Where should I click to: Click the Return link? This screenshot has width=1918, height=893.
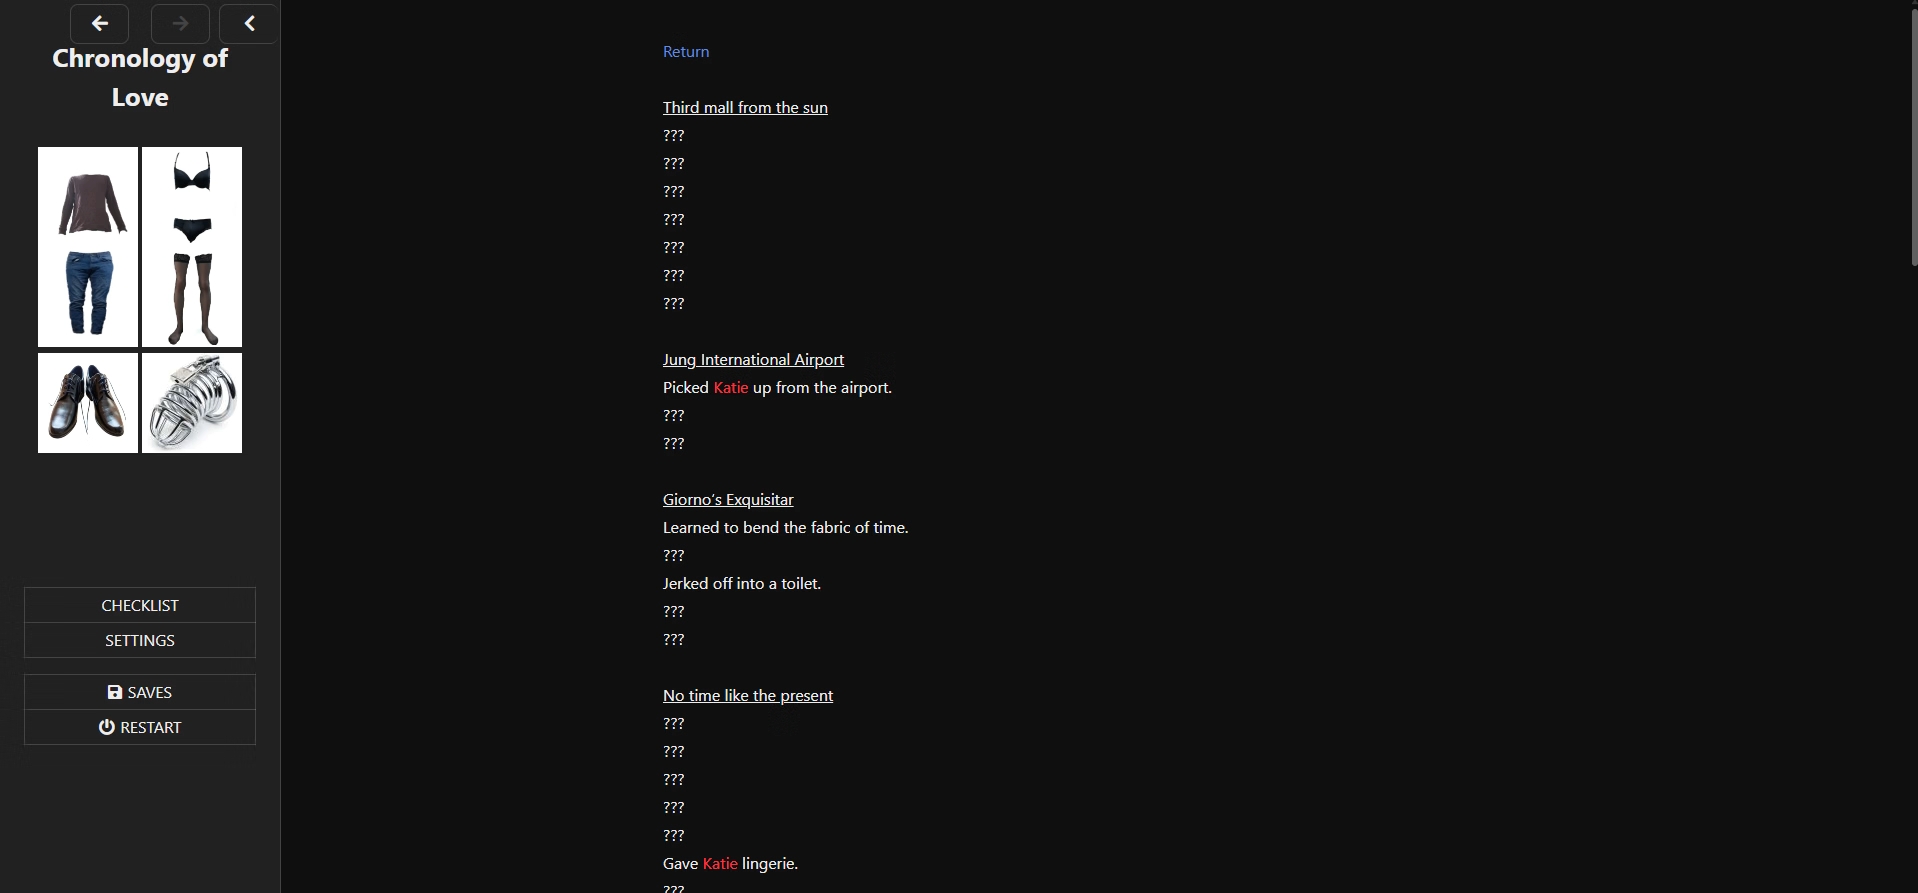click(686, 52)
